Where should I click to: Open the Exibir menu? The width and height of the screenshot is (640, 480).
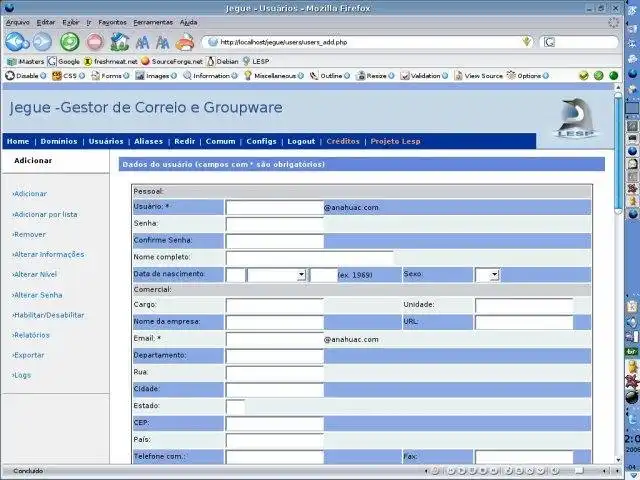[x=71, y=22]
